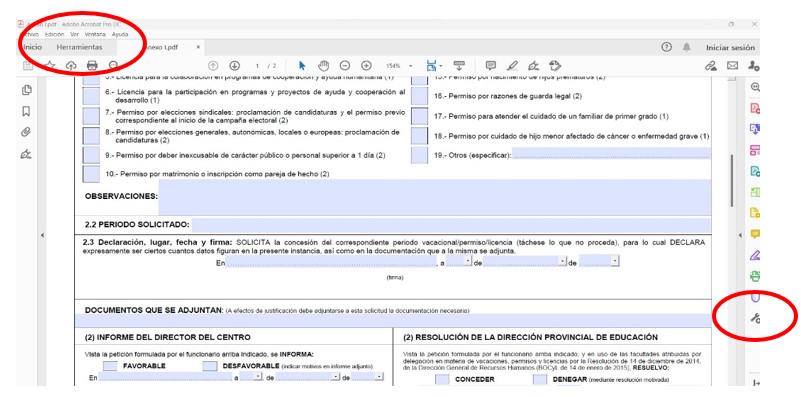801x397 pixels.
Task: Click the sign document pen icon
Action: 534,65
